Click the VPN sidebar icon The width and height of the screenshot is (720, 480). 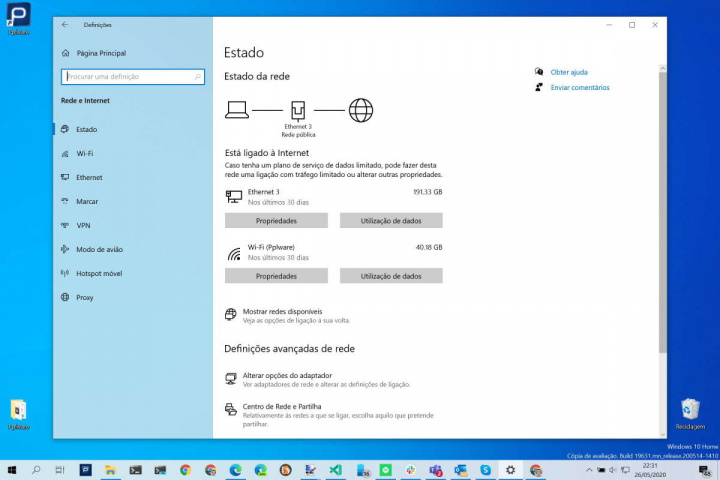coord(65,225)
